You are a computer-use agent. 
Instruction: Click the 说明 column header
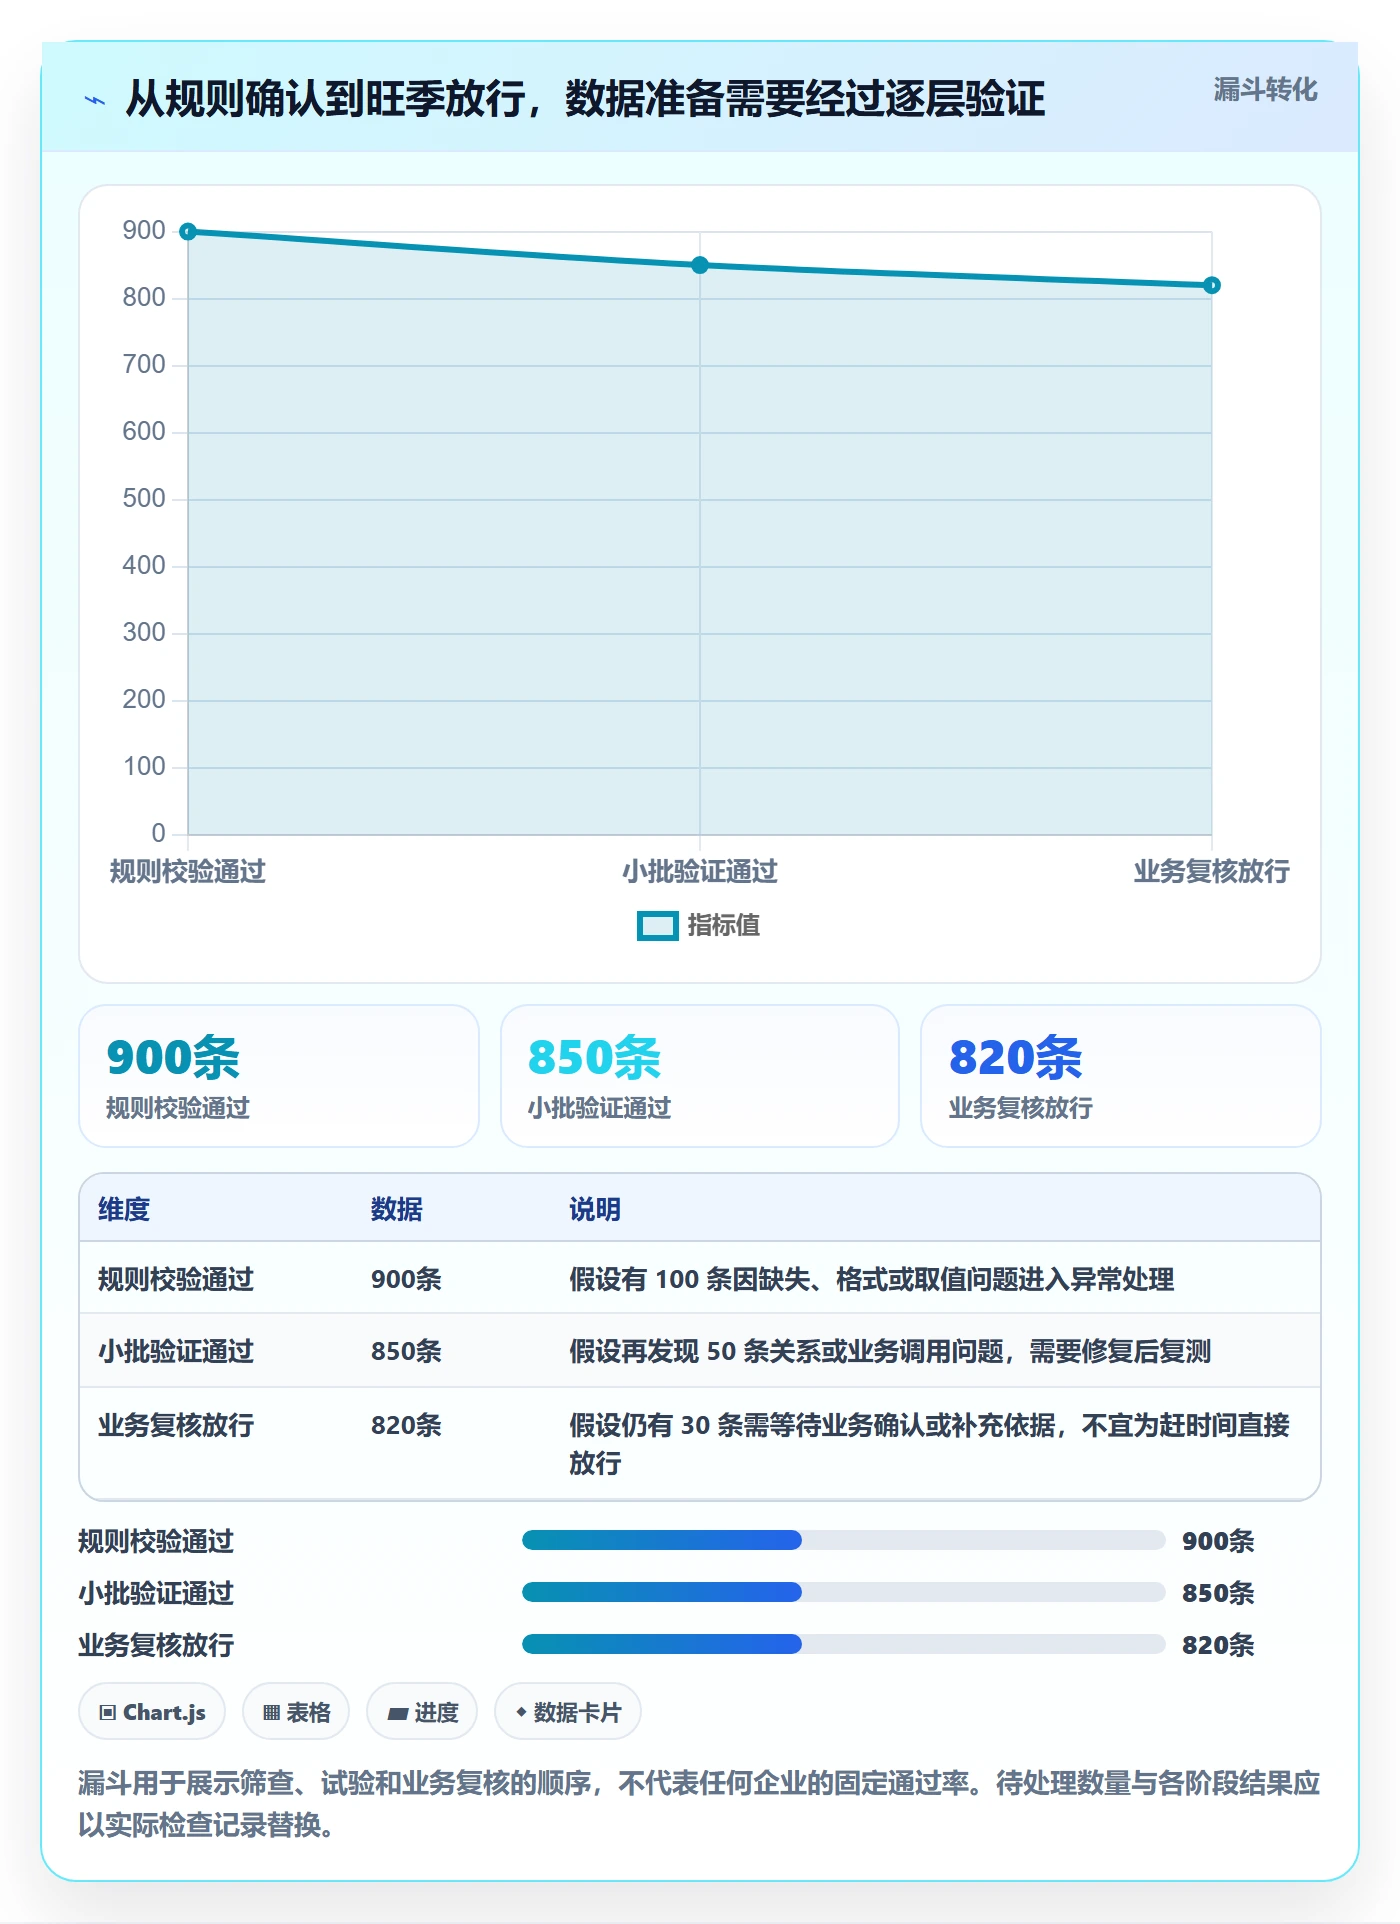coord(595,1210)
